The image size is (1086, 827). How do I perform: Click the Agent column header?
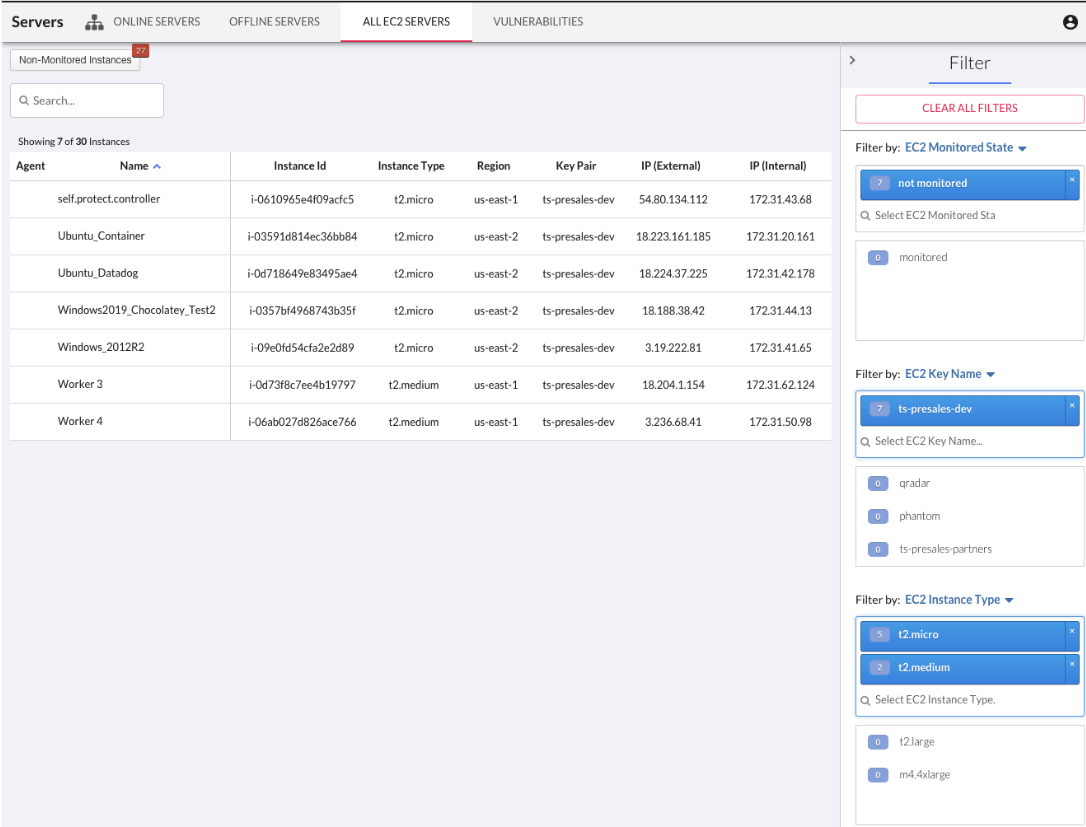pyautogui.click(x=30, y=166)
